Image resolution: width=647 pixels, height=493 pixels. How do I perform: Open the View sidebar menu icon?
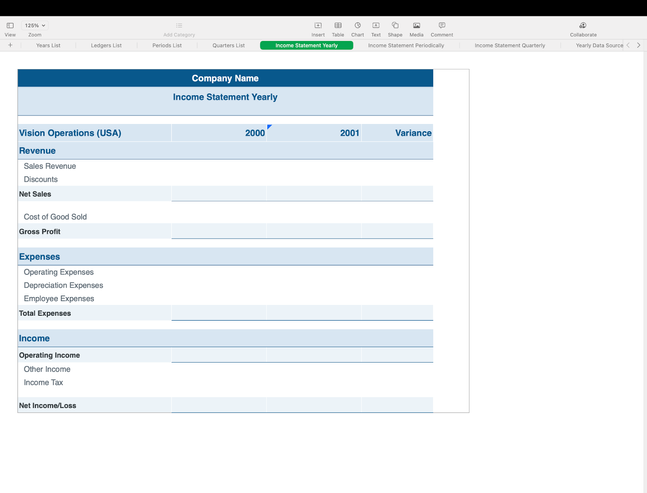(x=10, y=25)
